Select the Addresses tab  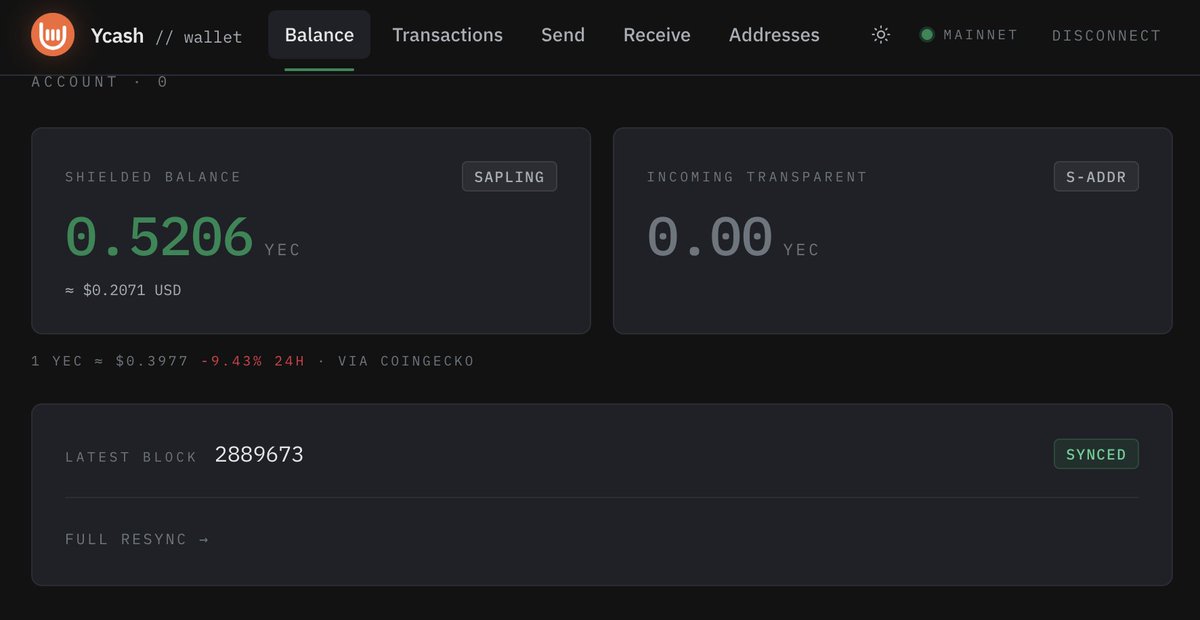pyautogui.click(x=774, y=35)
